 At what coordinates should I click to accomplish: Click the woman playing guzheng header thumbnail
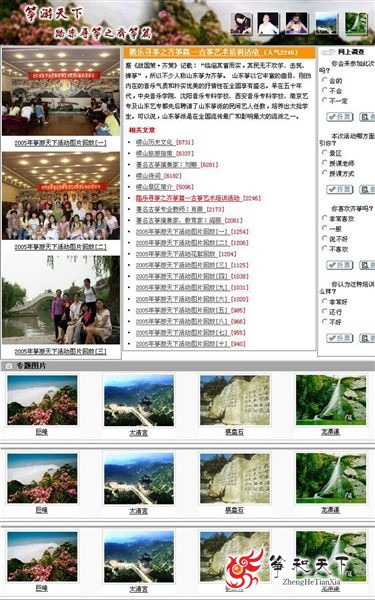(x=241, y=24)
